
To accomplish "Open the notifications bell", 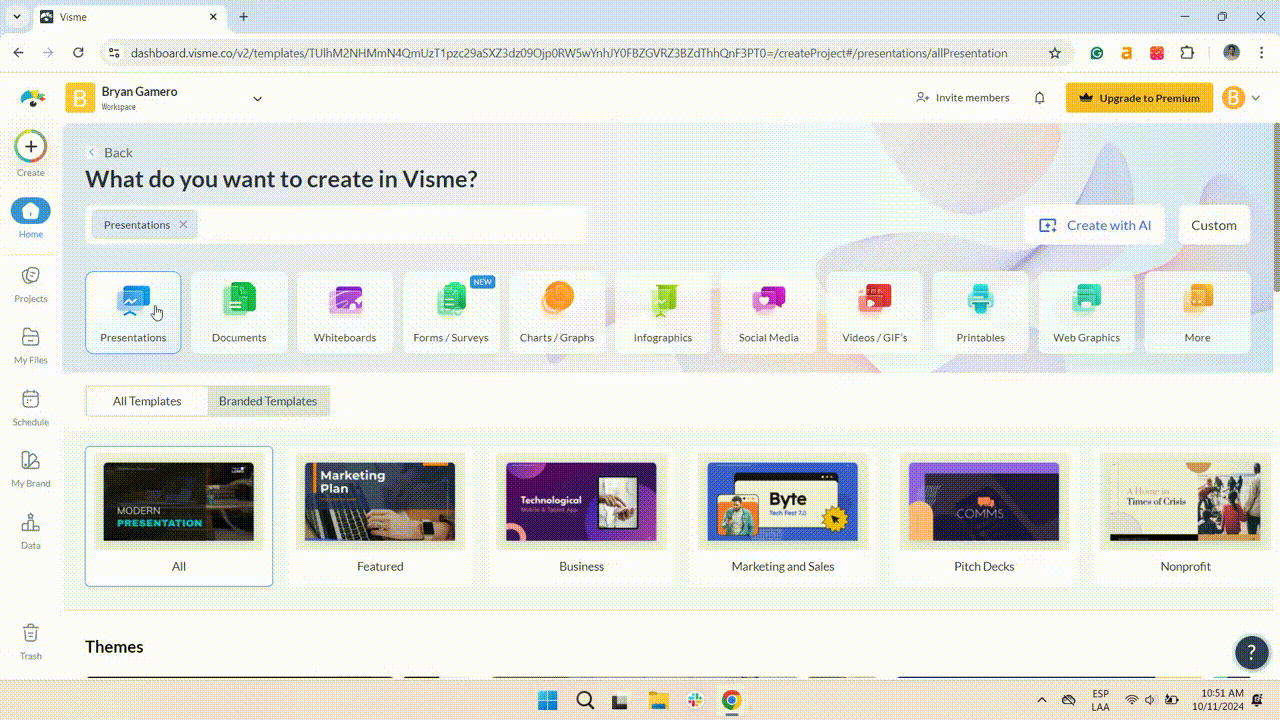I will point(1039,98).
